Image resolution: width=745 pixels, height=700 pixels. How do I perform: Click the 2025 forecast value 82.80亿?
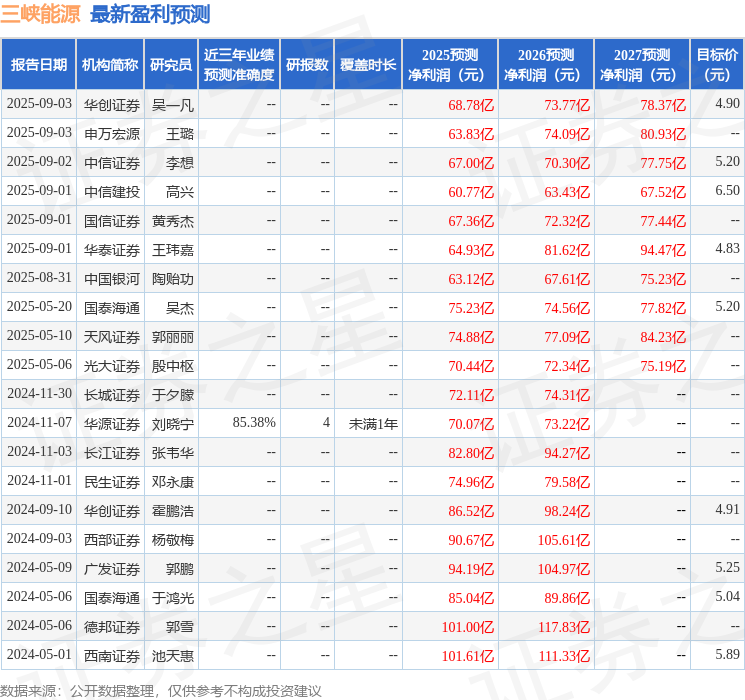click(471, 453)
